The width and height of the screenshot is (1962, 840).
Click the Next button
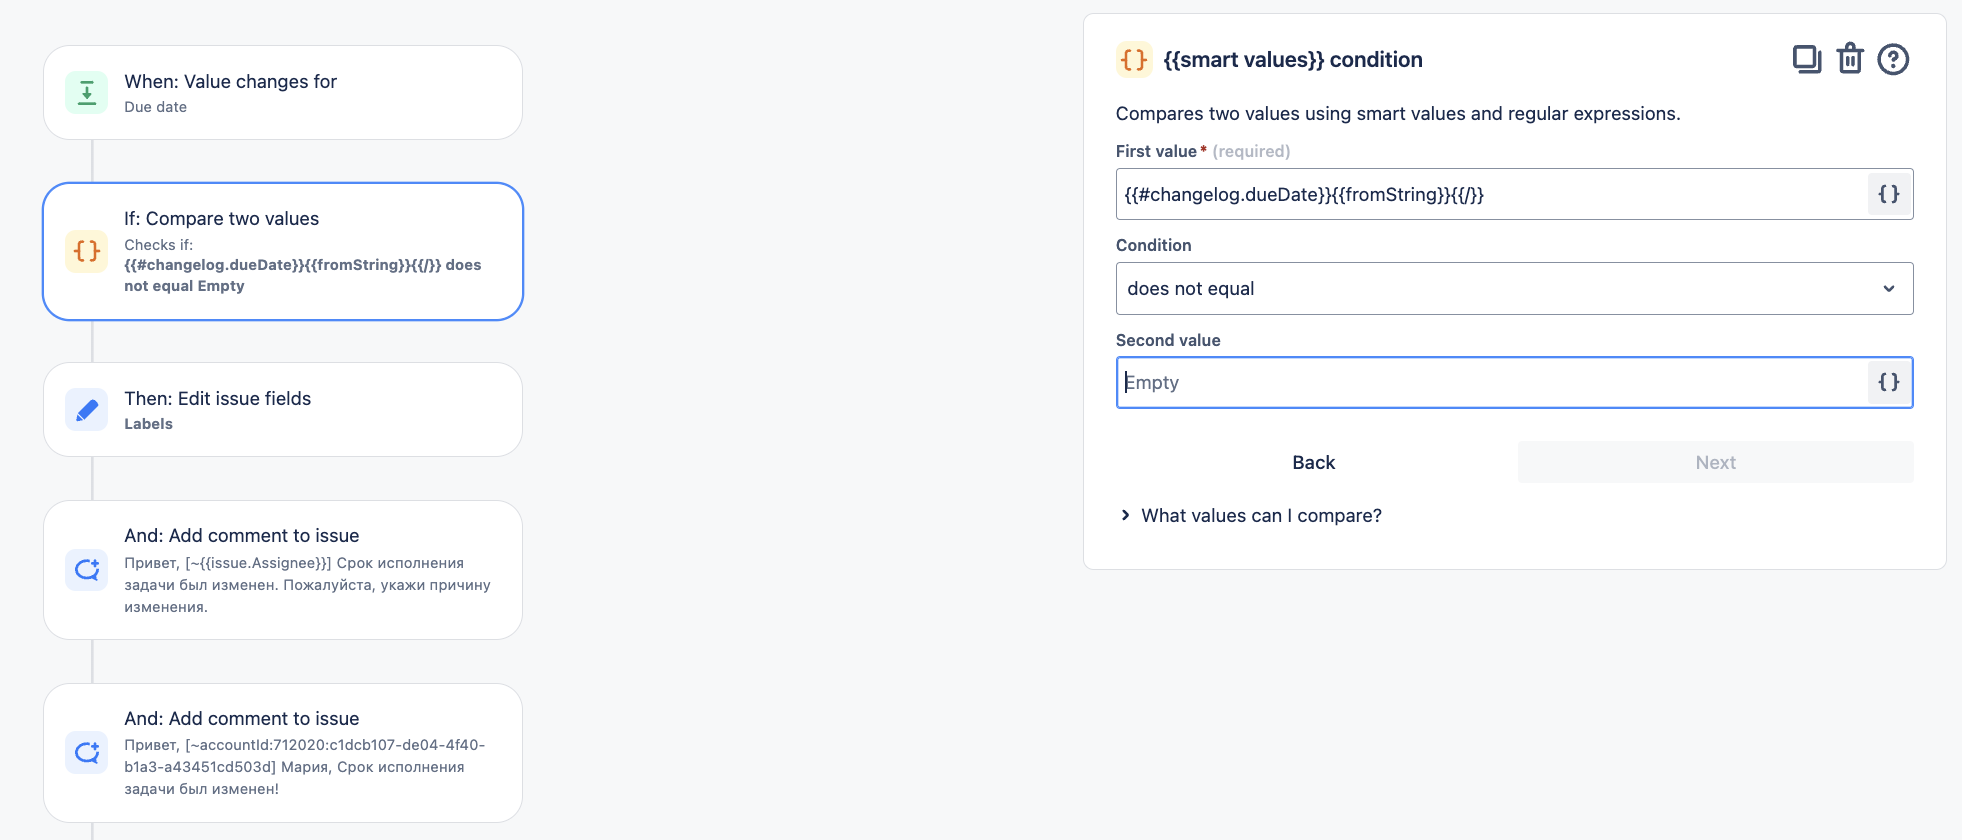coord(1716,462)
